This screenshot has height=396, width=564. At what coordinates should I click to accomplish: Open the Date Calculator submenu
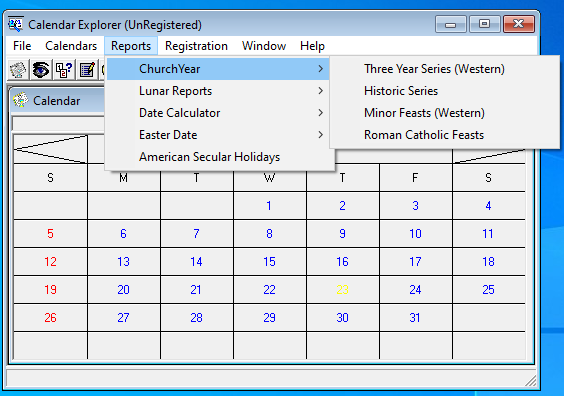(x=218, y=113)
